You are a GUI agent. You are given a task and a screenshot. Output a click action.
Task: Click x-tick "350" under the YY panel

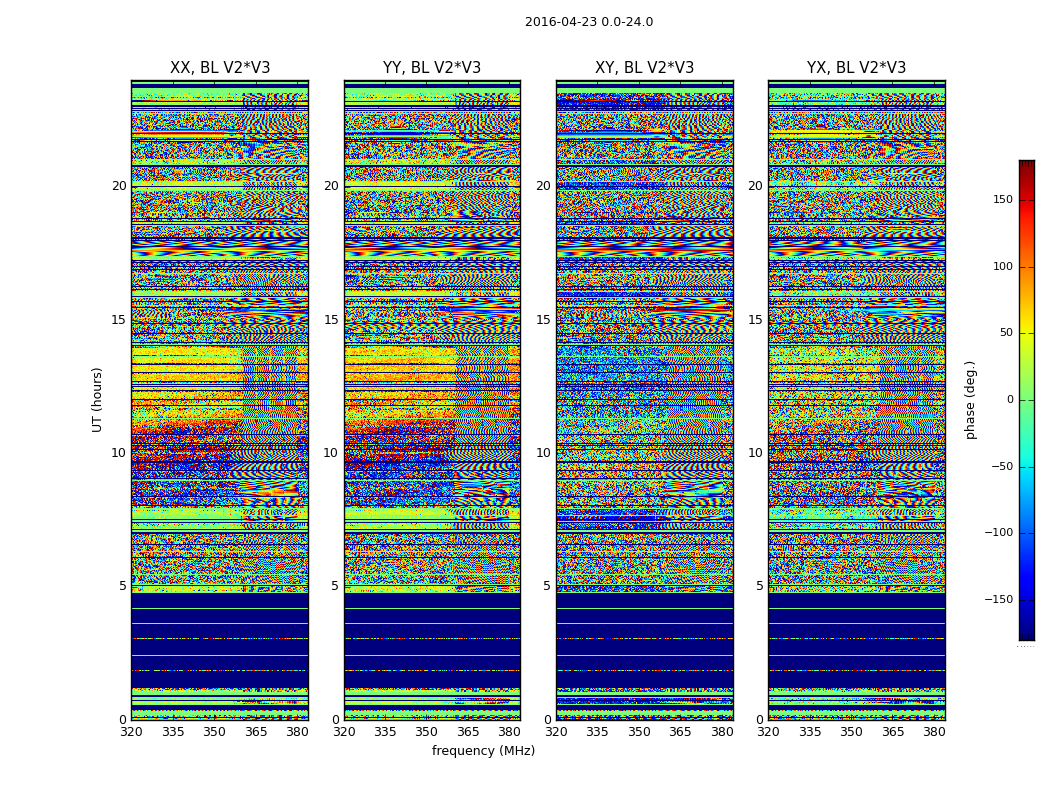(x=427, y=732)
